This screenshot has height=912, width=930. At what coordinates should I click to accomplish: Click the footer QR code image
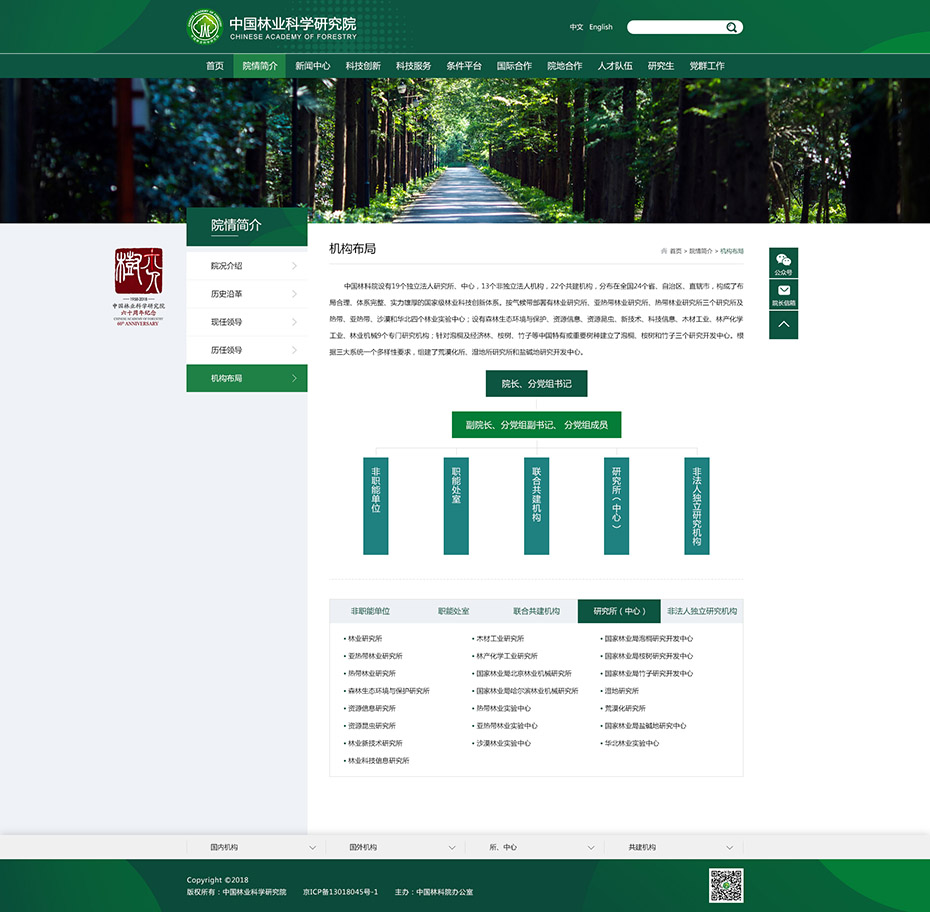[x=726, y=885]
